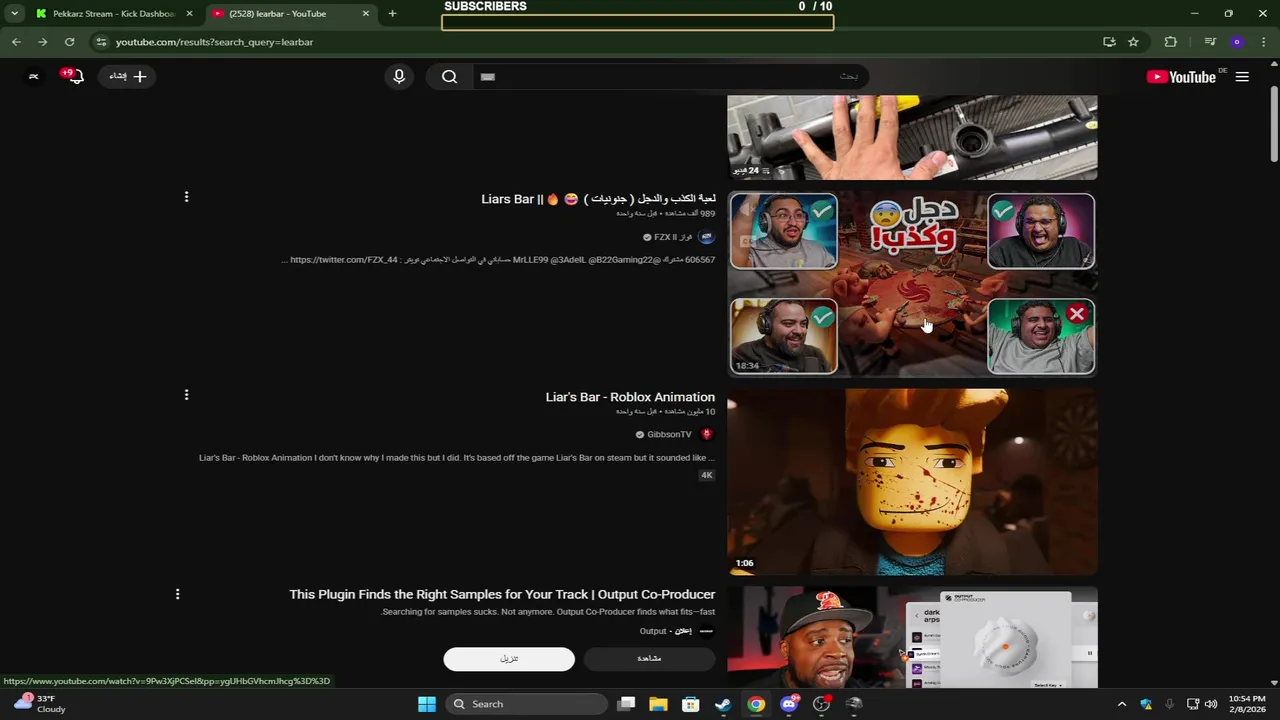Viewport: 1280px width, 720px height.
Task: Bookmark this page with star
Action: [x=1133, y=42]
